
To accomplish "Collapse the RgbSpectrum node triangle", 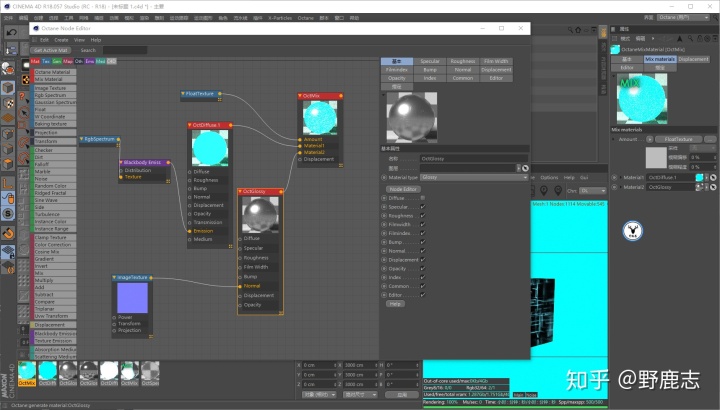I will pyautogui.click(x=82, y=139).
